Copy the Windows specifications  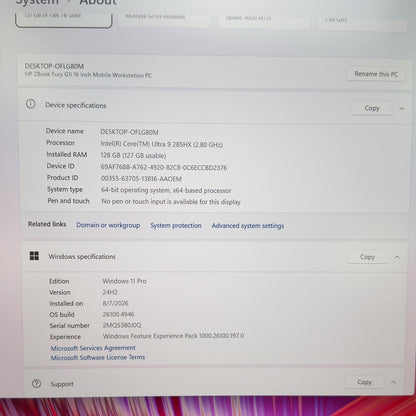point(367,257)
